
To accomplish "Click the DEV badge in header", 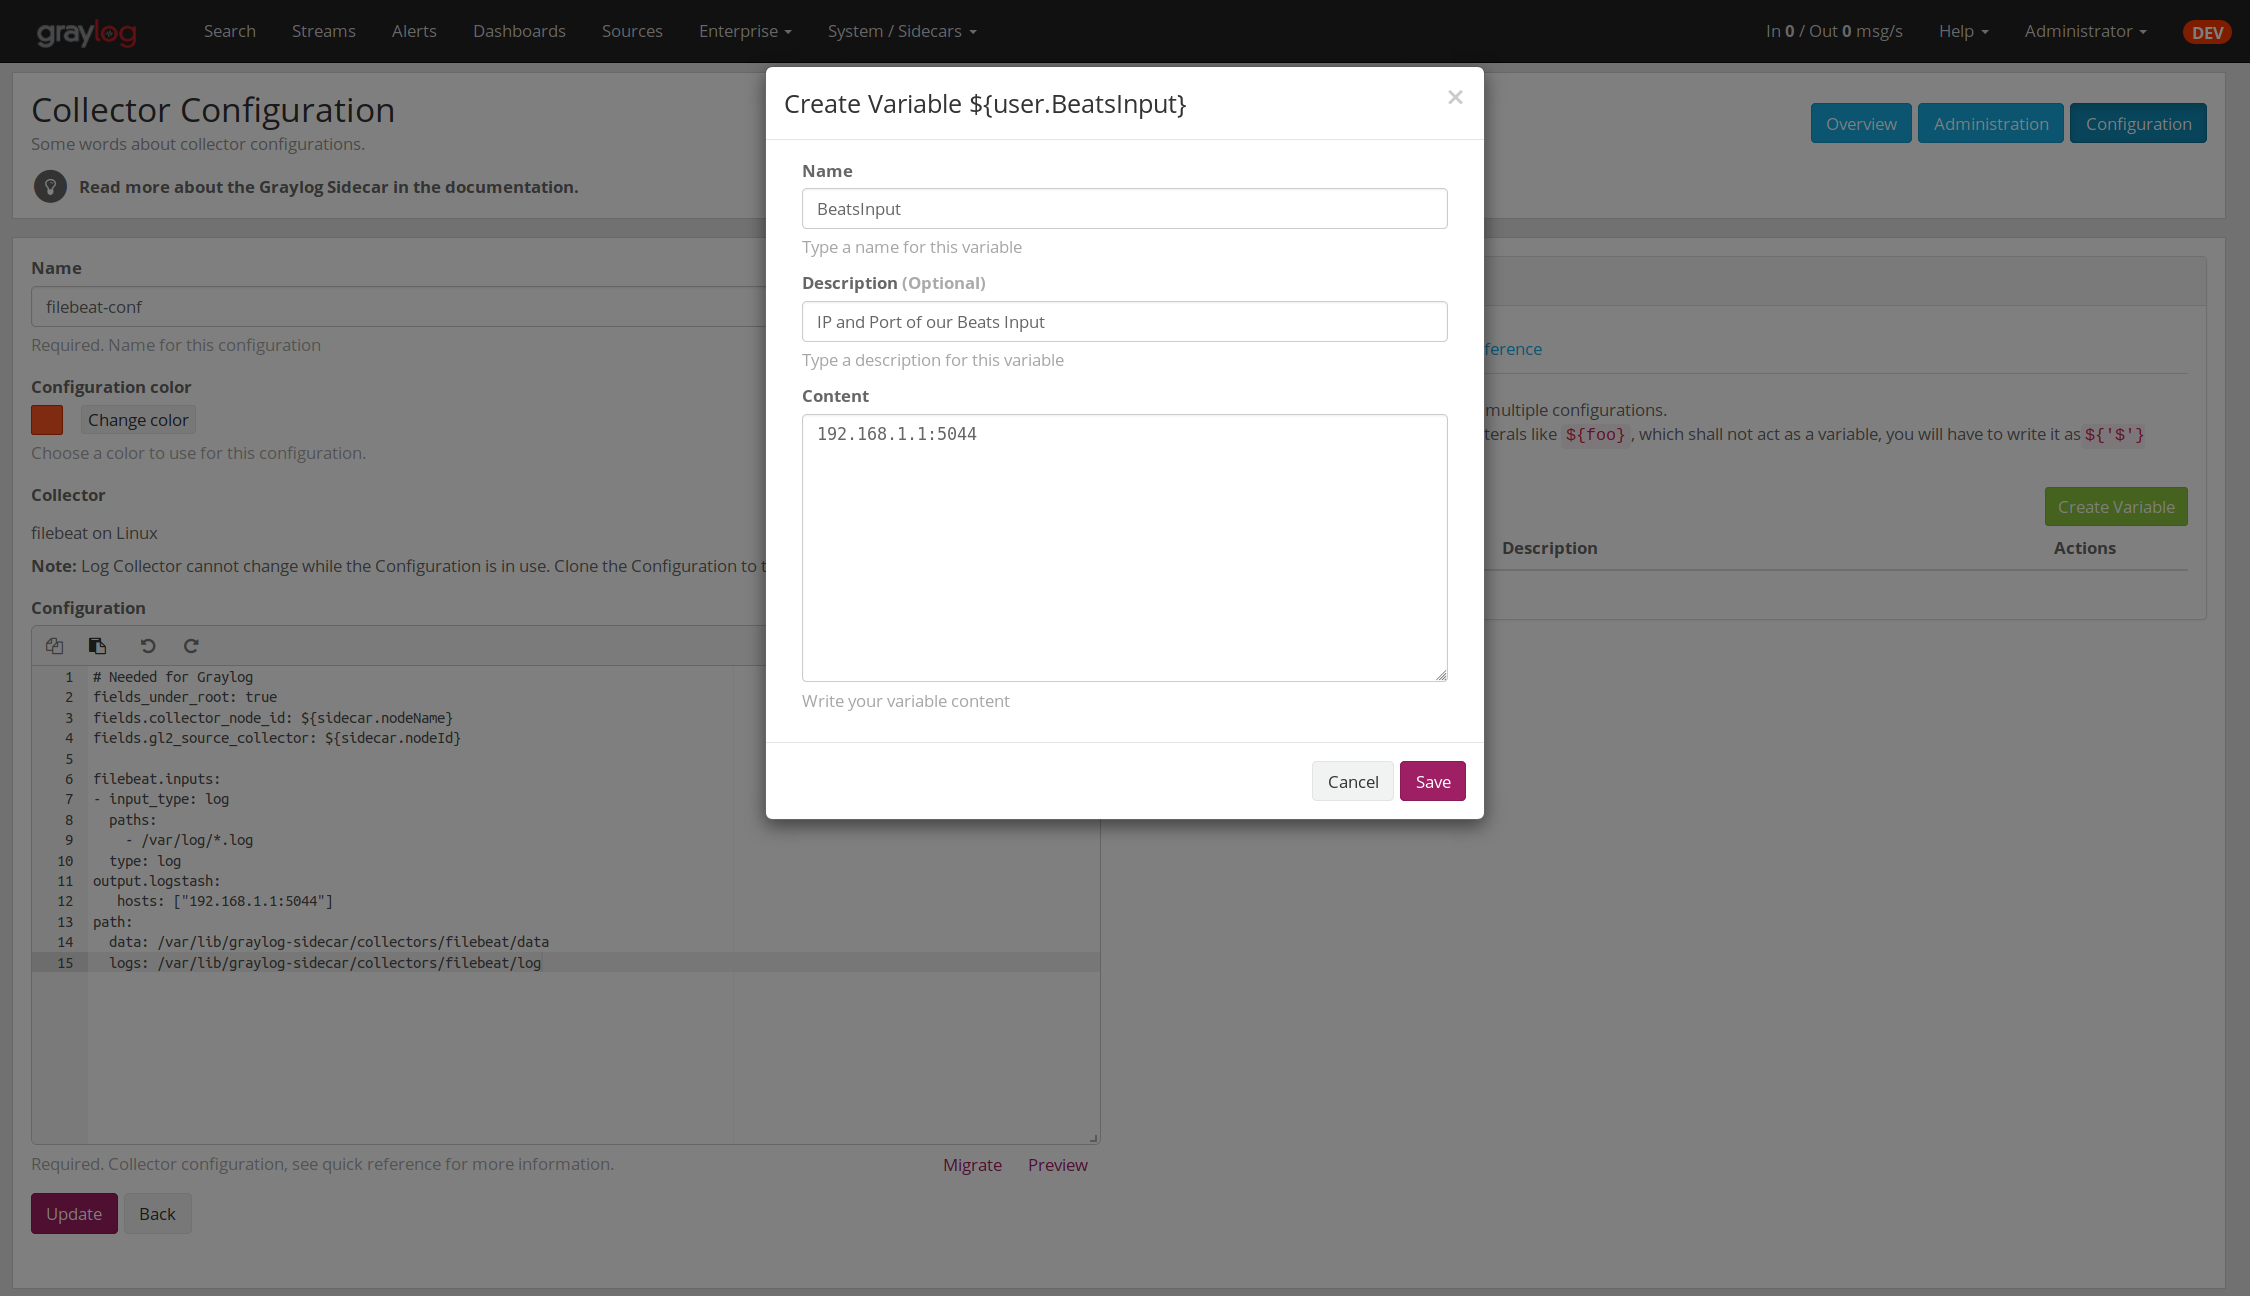I will pyautogui.click(x=2206, y=32).
